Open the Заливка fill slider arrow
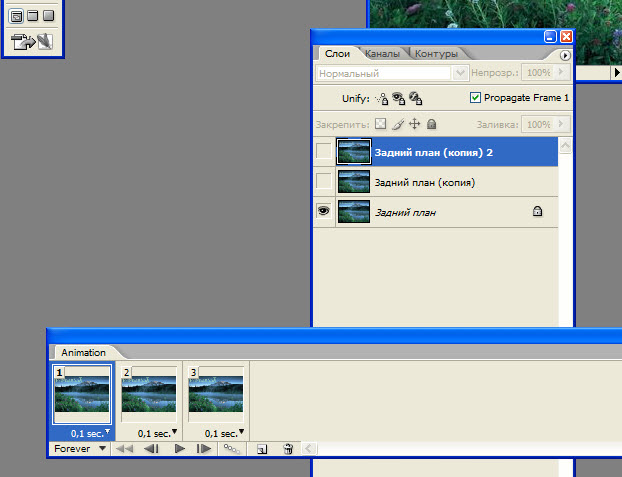622x477 pixels. tap(561, 124)
